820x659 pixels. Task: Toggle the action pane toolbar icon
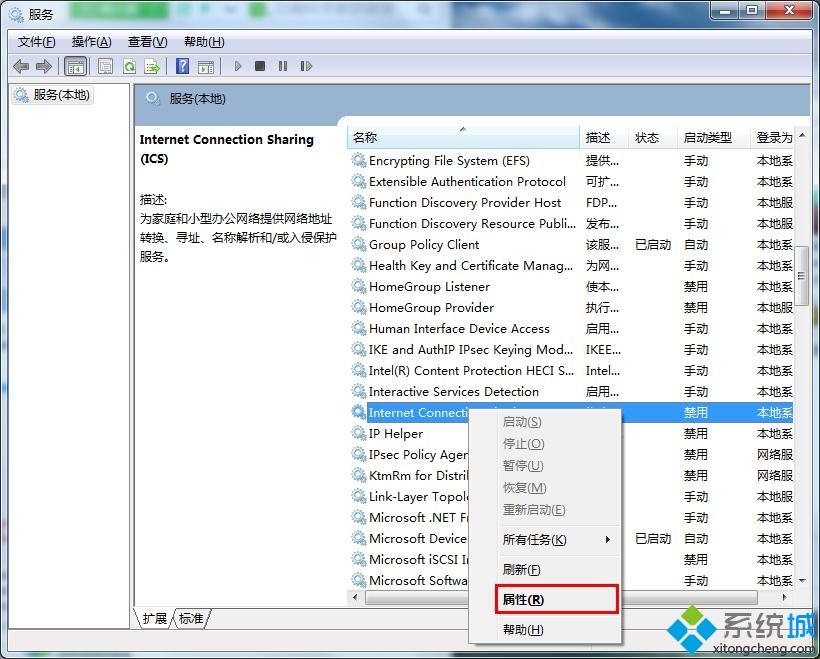tap(206, 66)
